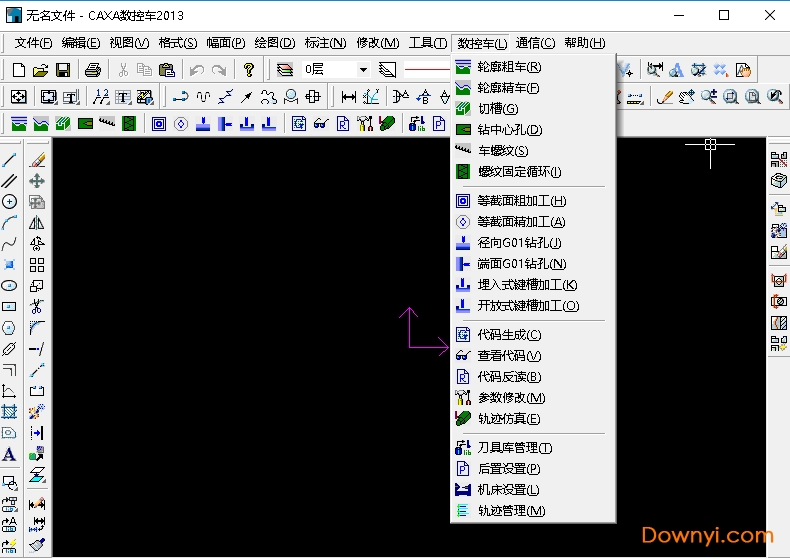Choose 开放式键槽加工(O) menu entry
Viewport: 790px width, 559px height.
pos(533,306)
